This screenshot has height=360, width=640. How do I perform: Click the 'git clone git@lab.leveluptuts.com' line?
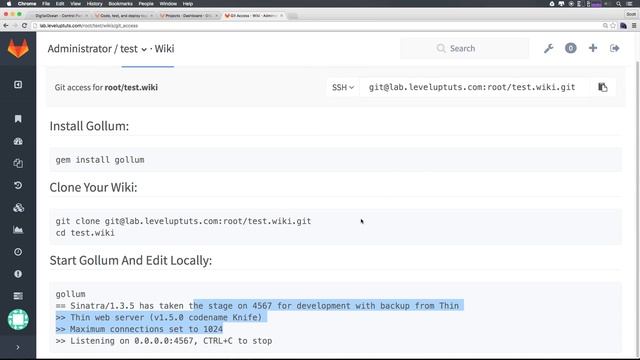(x=183, y=221)
